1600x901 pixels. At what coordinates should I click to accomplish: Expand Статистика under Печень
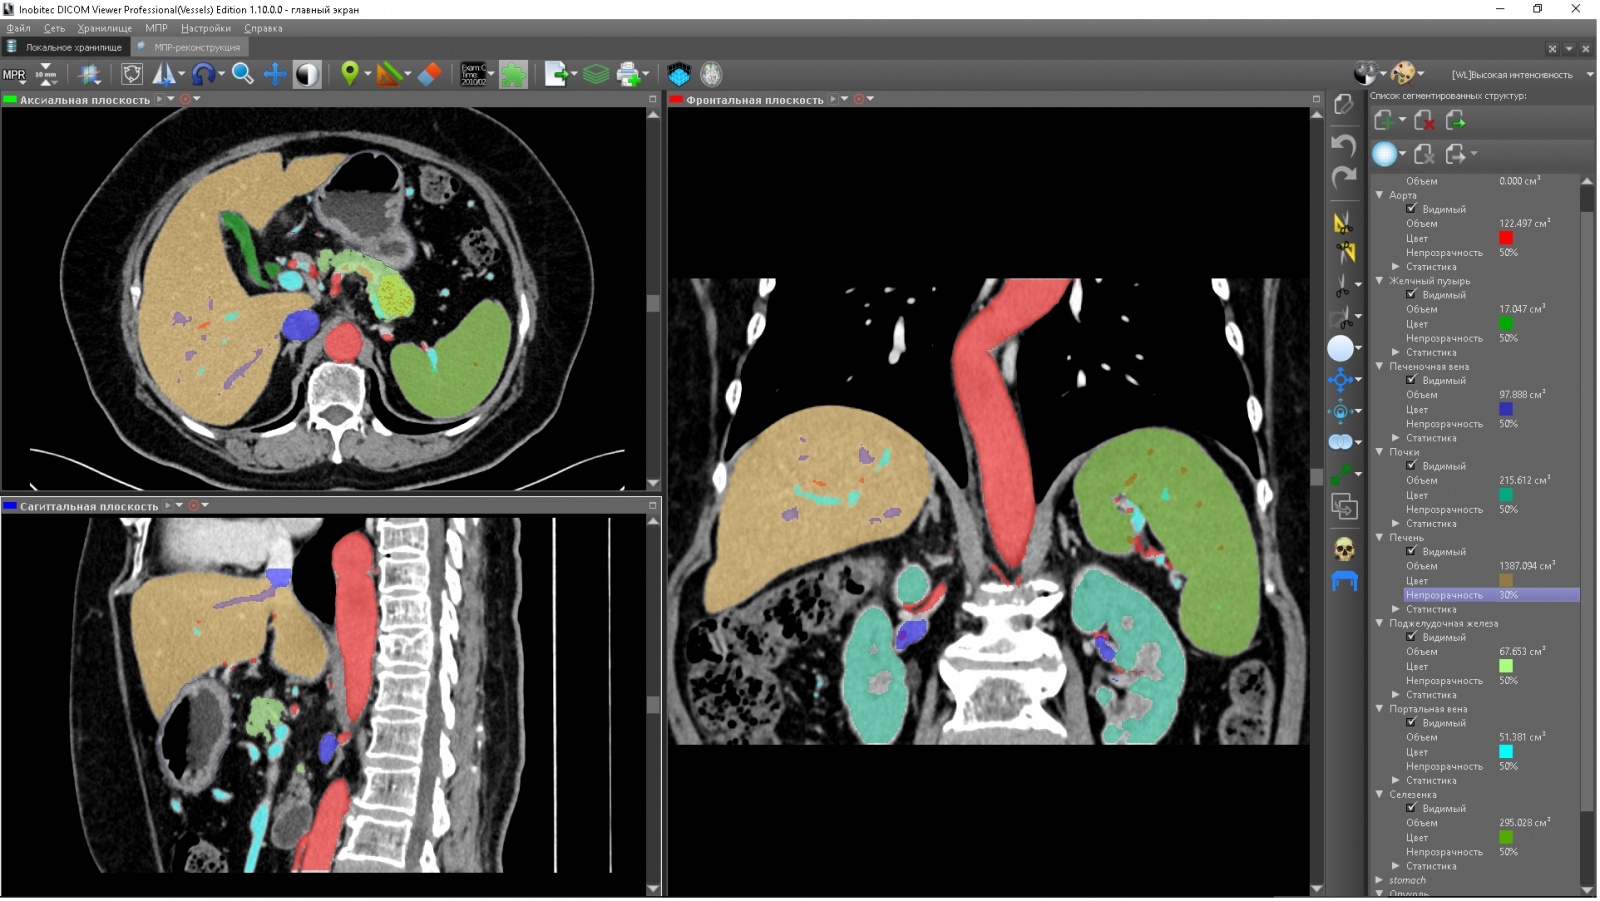click(x=1396, y=609)
